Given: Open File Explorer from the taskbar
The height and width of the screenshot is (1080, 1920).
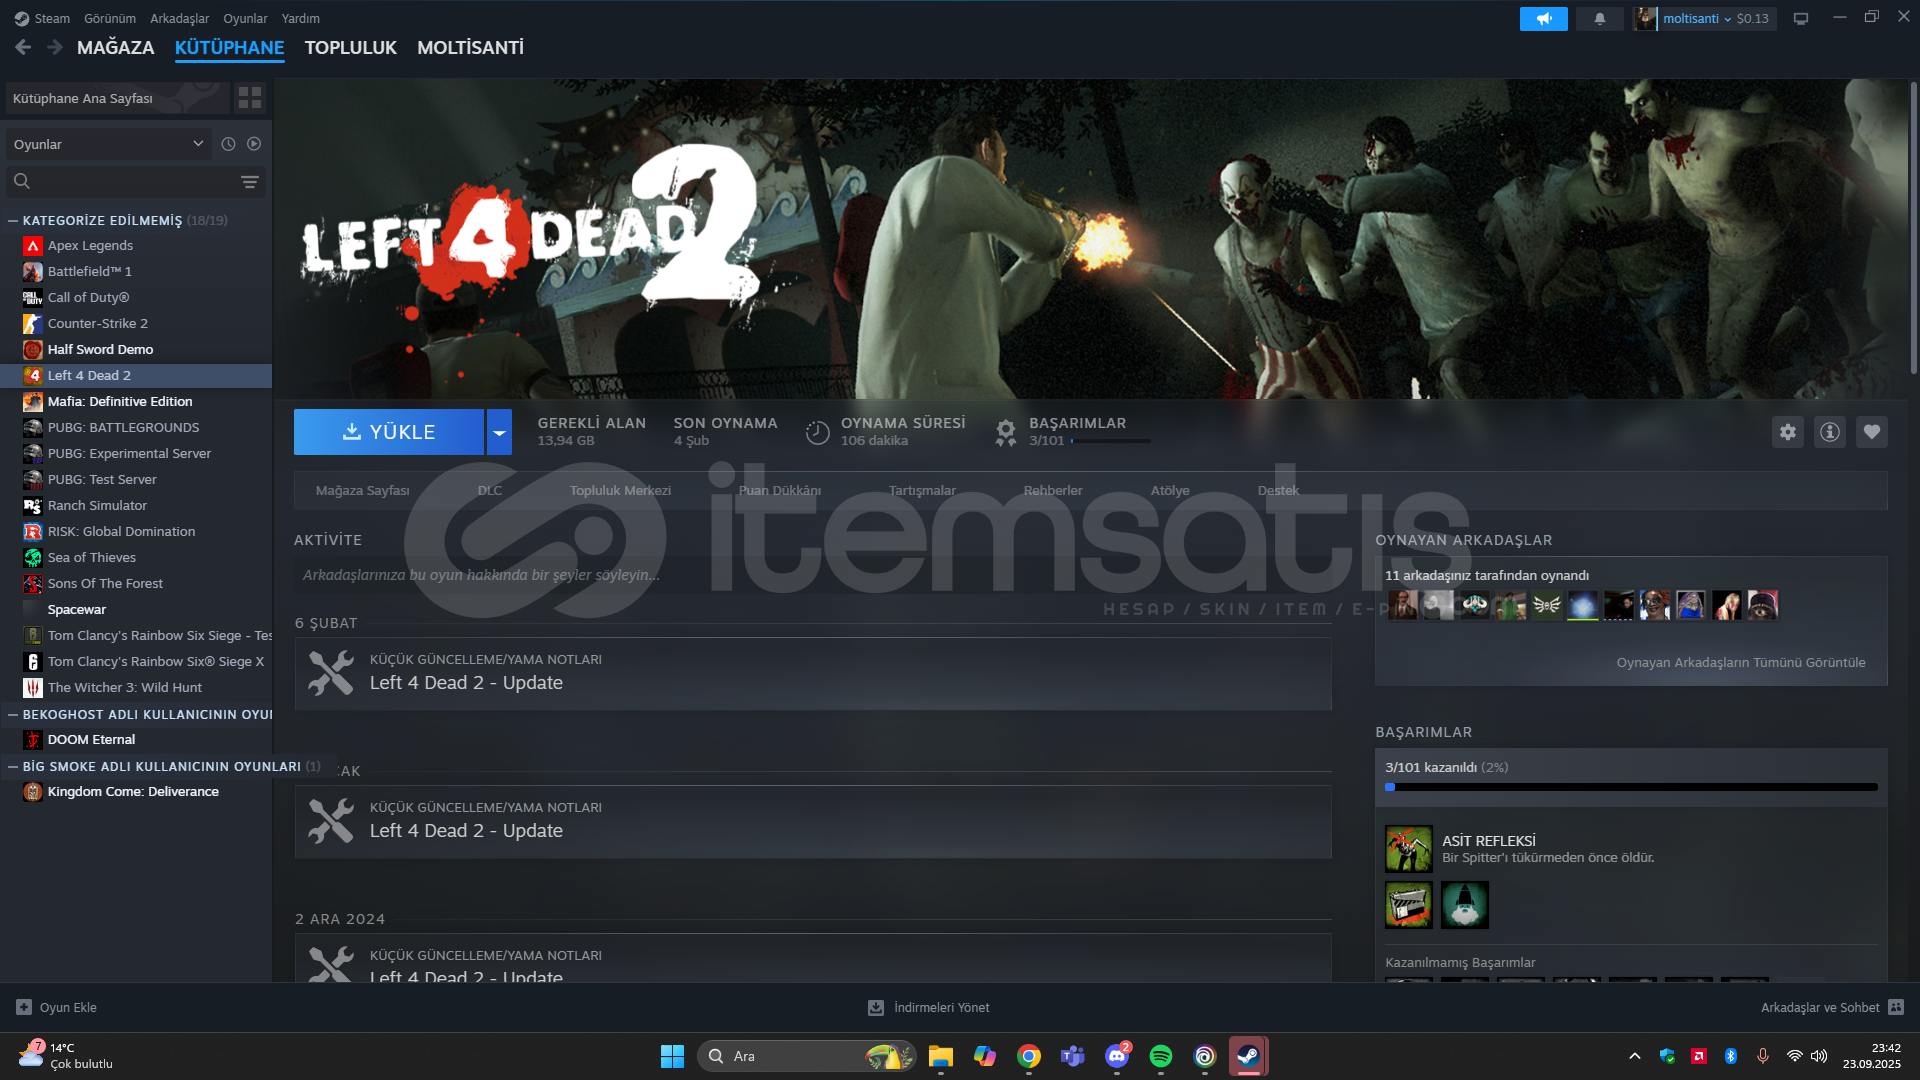Looking at the screenshot, I should pos(941,1056).
